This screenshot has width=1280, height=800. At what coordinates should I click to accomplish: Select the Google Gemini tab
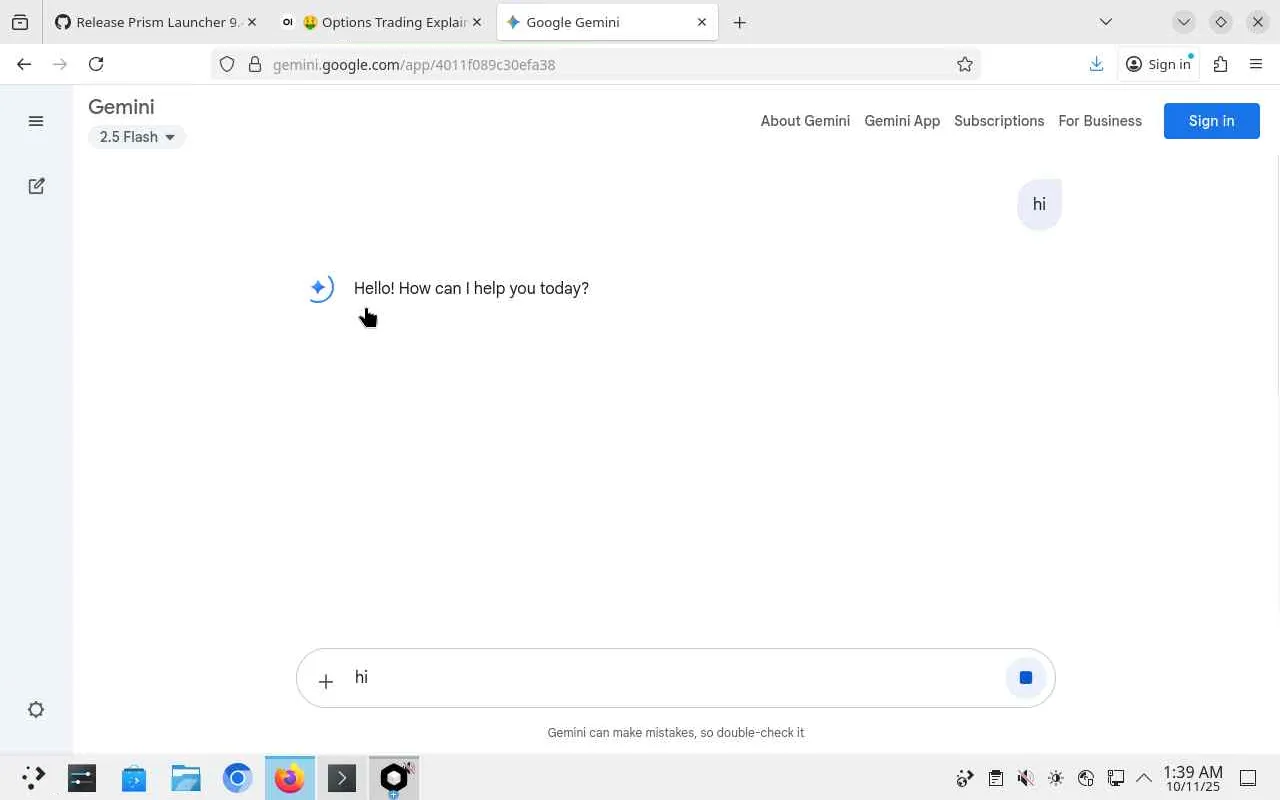[x=607, y=22]
